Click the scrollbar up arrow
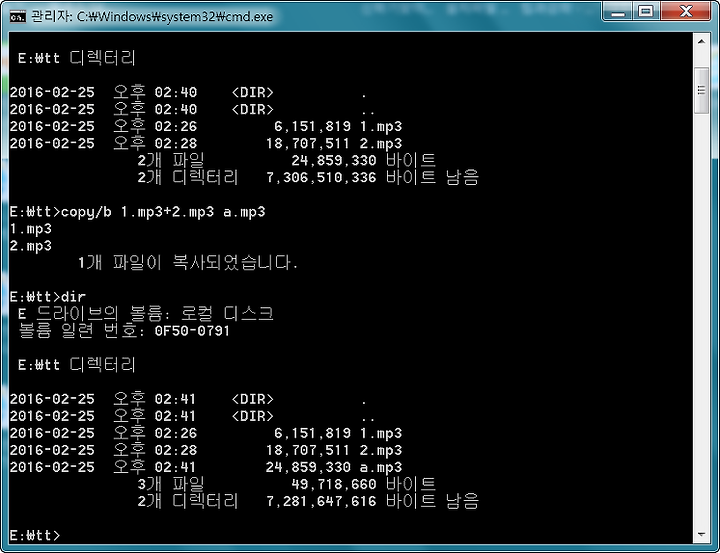Viewport: 720px width, 553px height. pos(701,42)
